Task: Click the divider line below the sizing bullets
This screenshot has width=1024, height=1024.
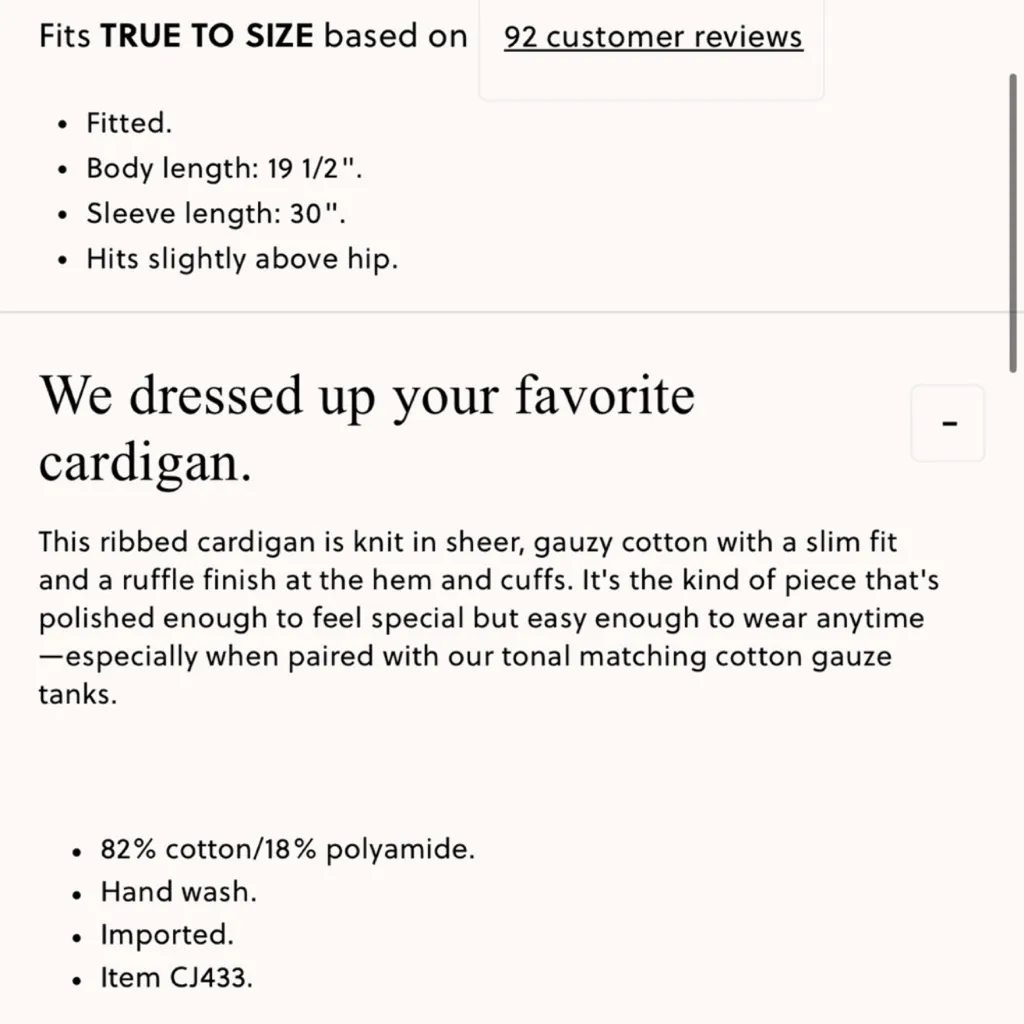Action: tap(512, 311)
